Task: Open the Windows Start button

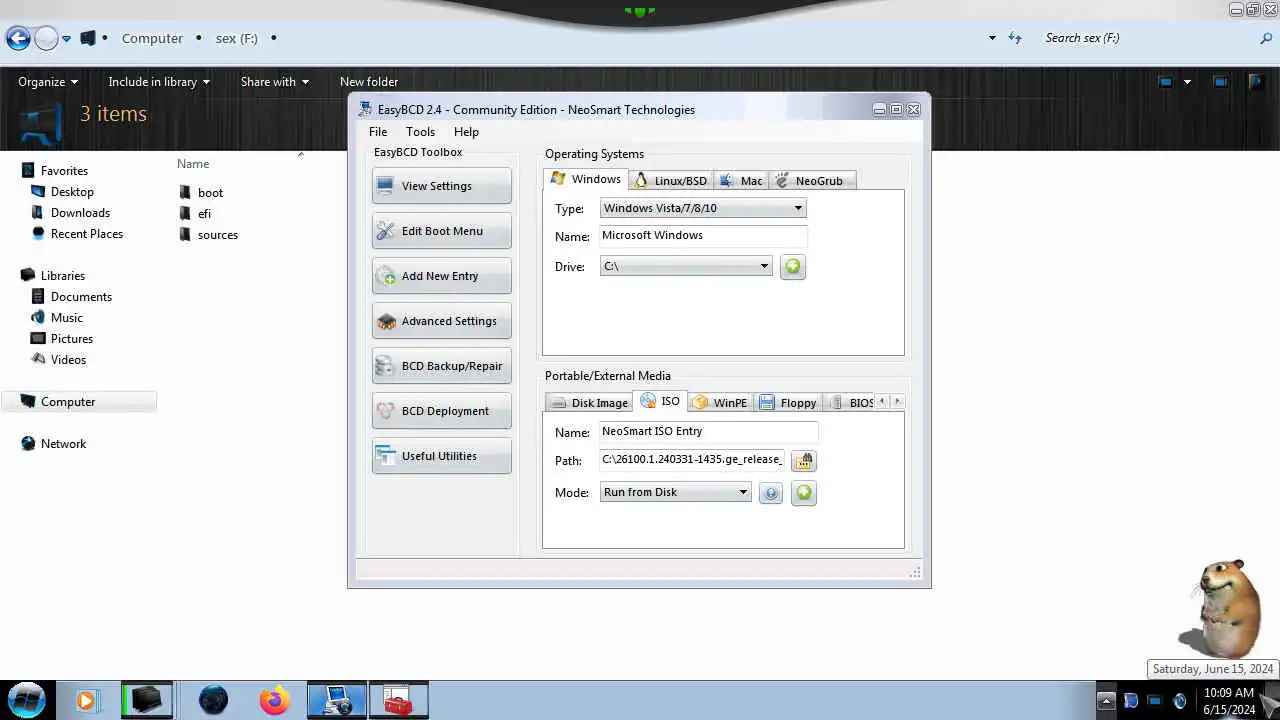Action: click(x=27, y=700)
